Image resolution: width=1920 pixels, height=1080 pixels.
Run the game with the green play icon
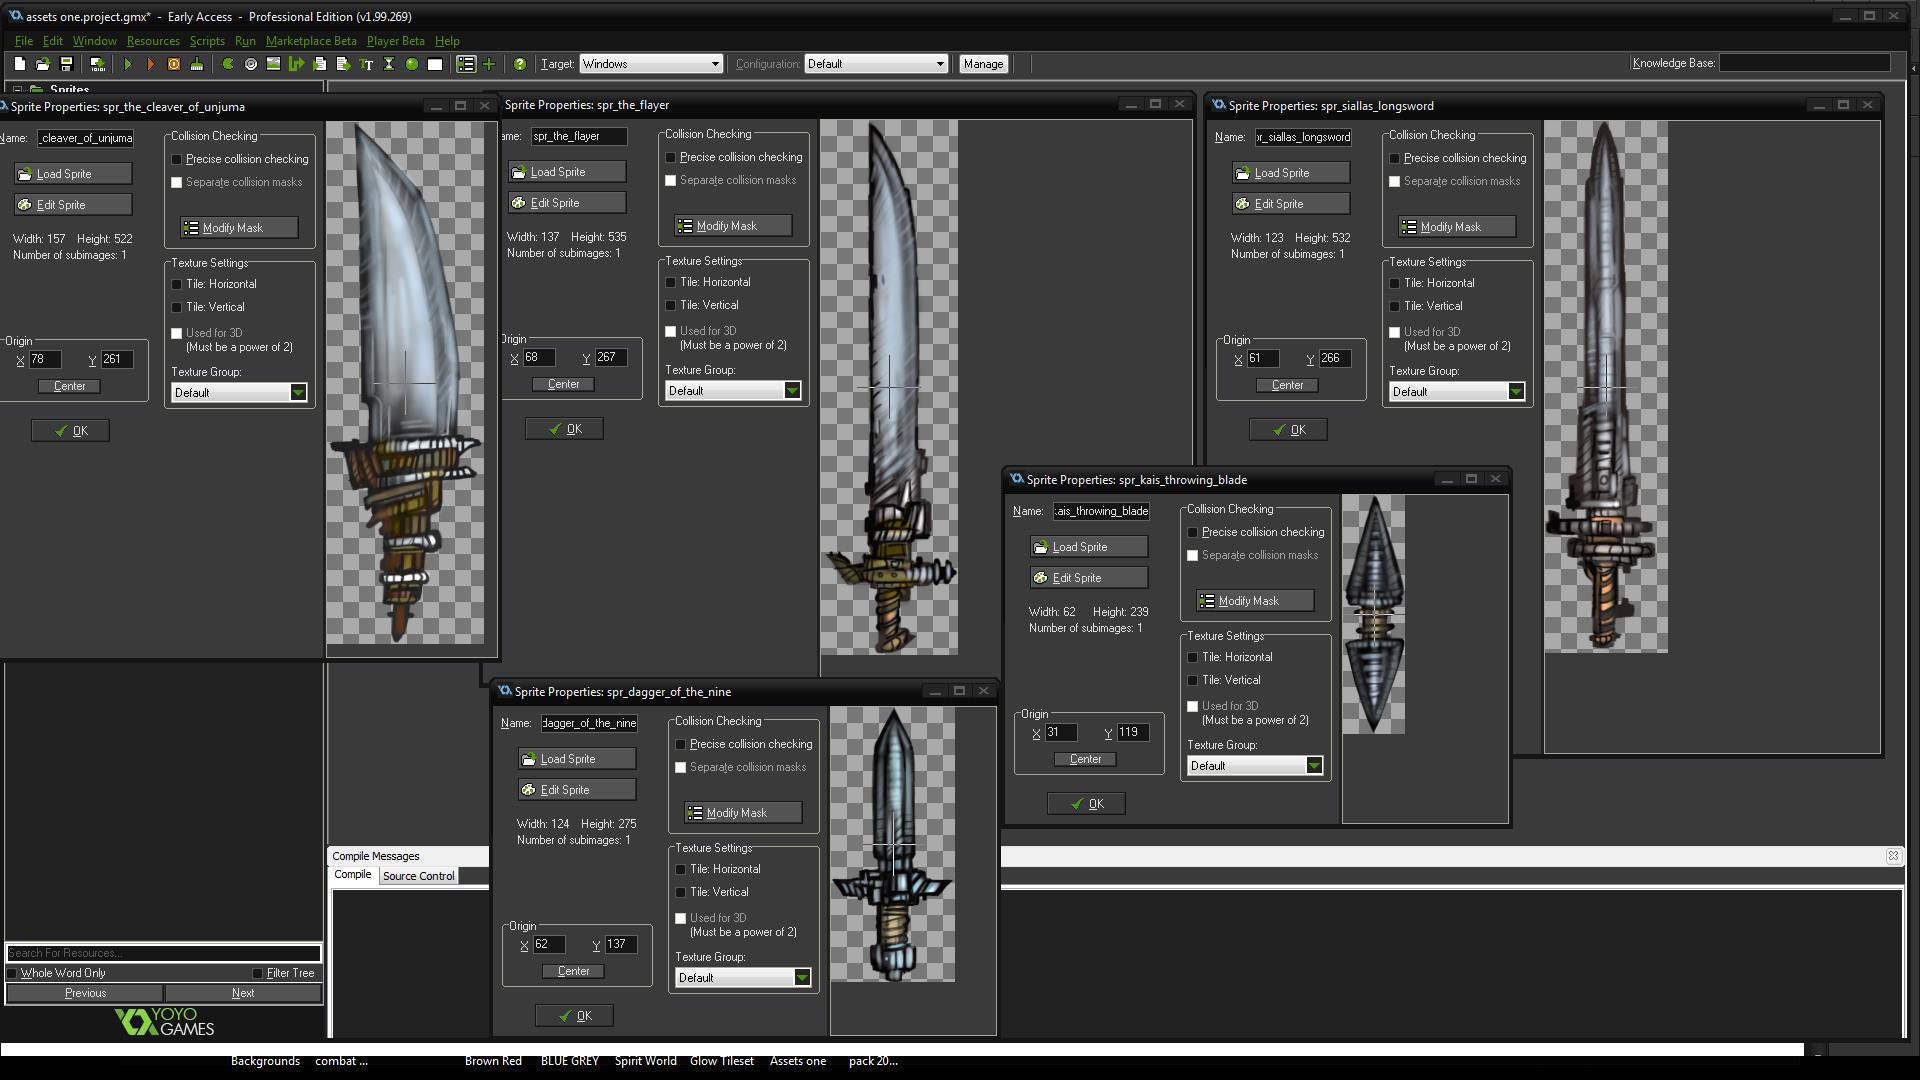point(128,63)
